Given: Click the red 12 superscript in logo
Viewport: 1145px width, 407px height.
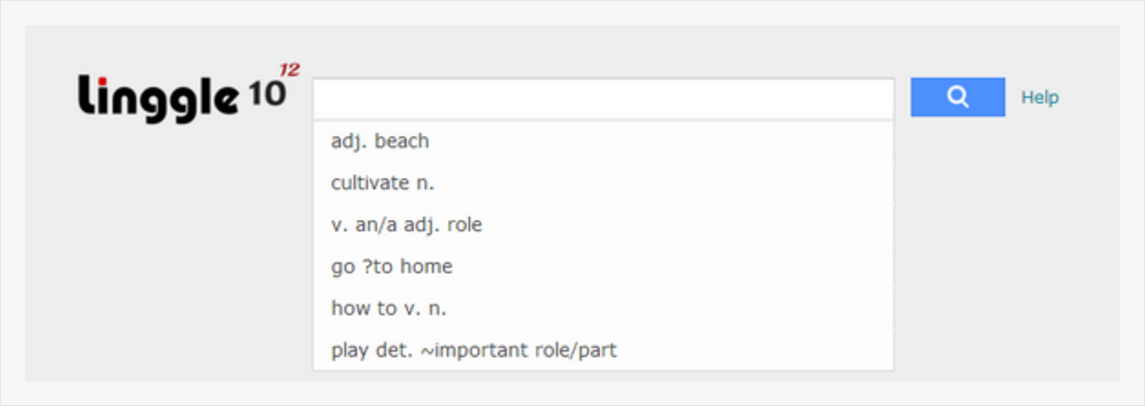Looking at the screenshot, I should pos(289,71).
